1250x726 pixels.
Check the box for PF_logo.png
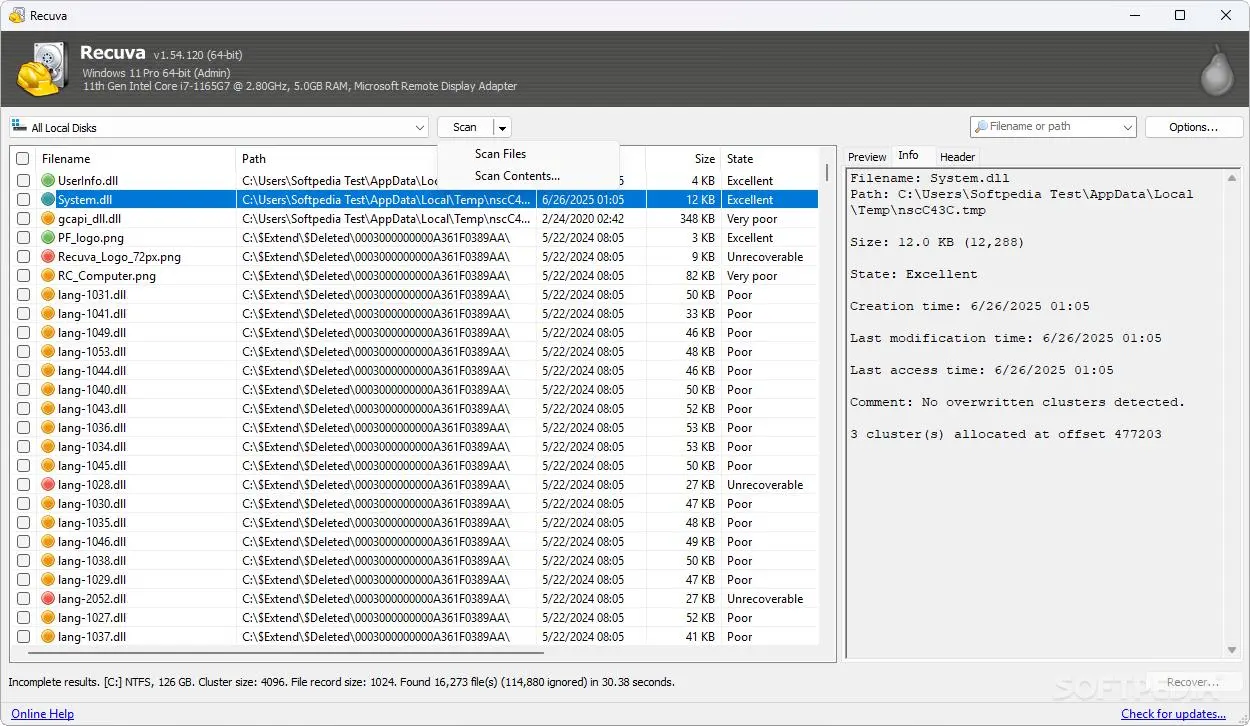click(x=23, y=238)
